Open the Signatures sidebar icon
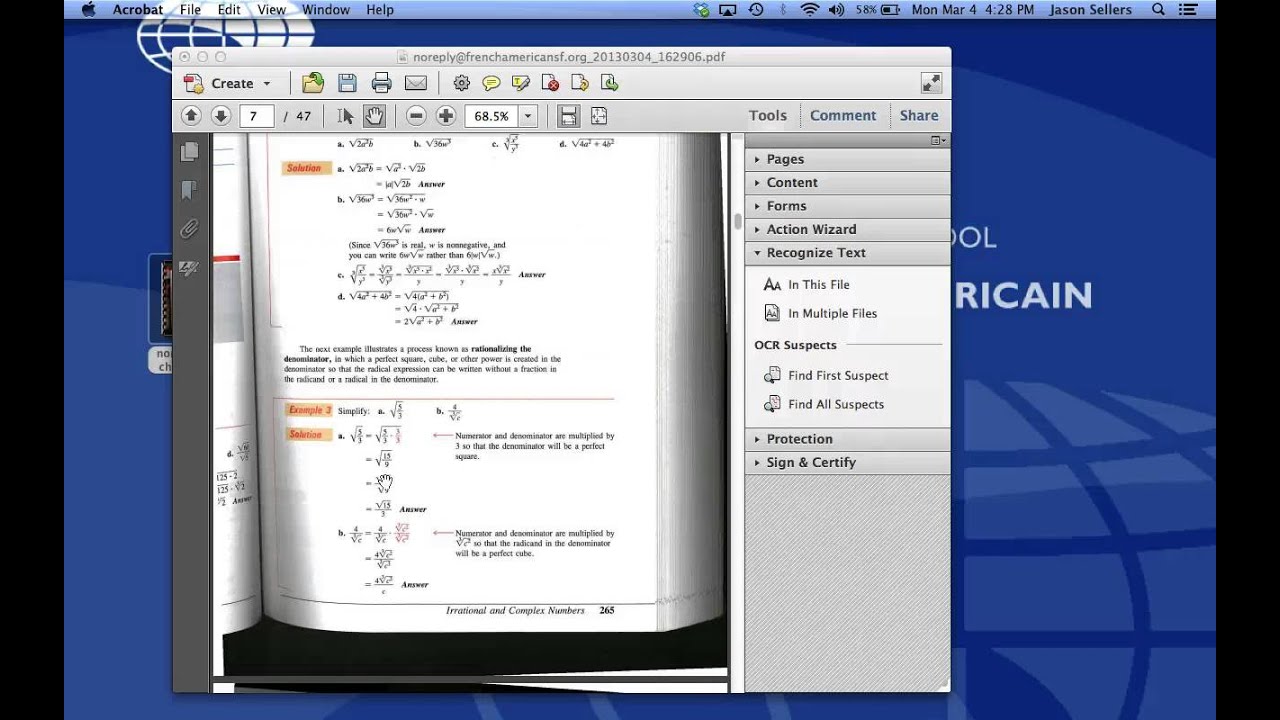Image resolution: width=1280 pixels, height=720 pixels. coord(189,268)
